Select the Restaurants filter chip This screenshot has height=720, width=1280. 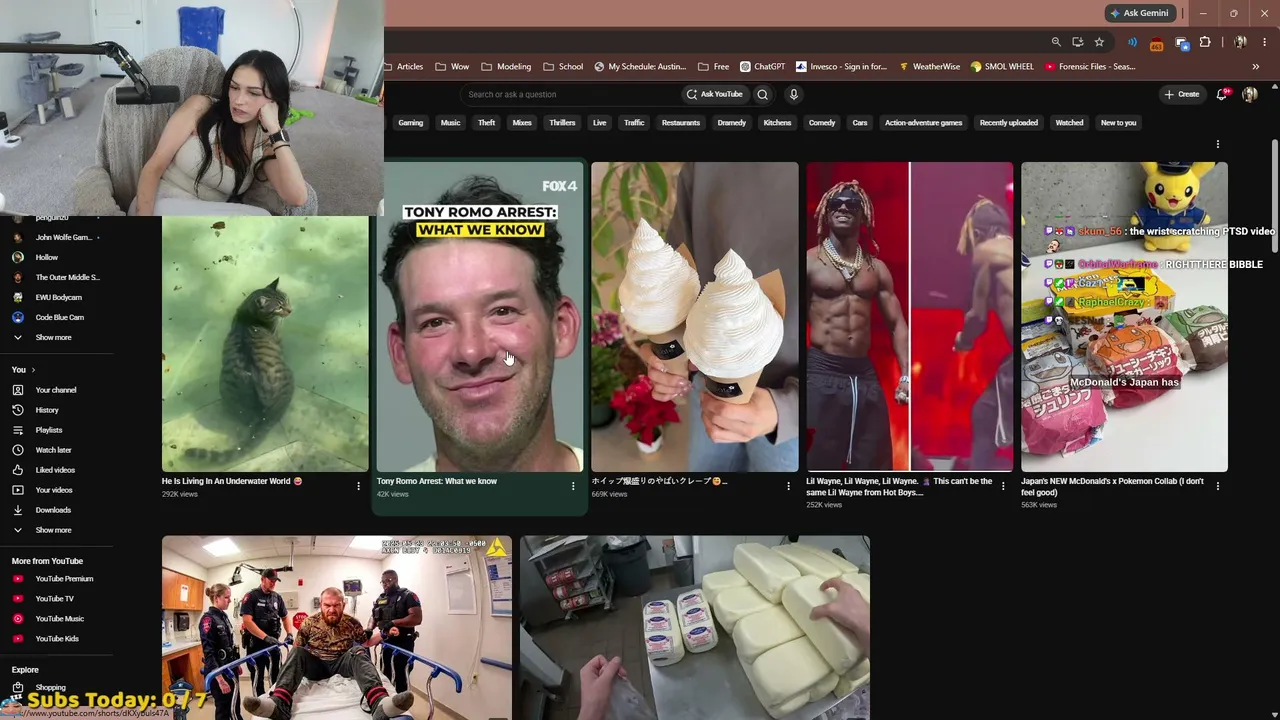click(681, 123)
